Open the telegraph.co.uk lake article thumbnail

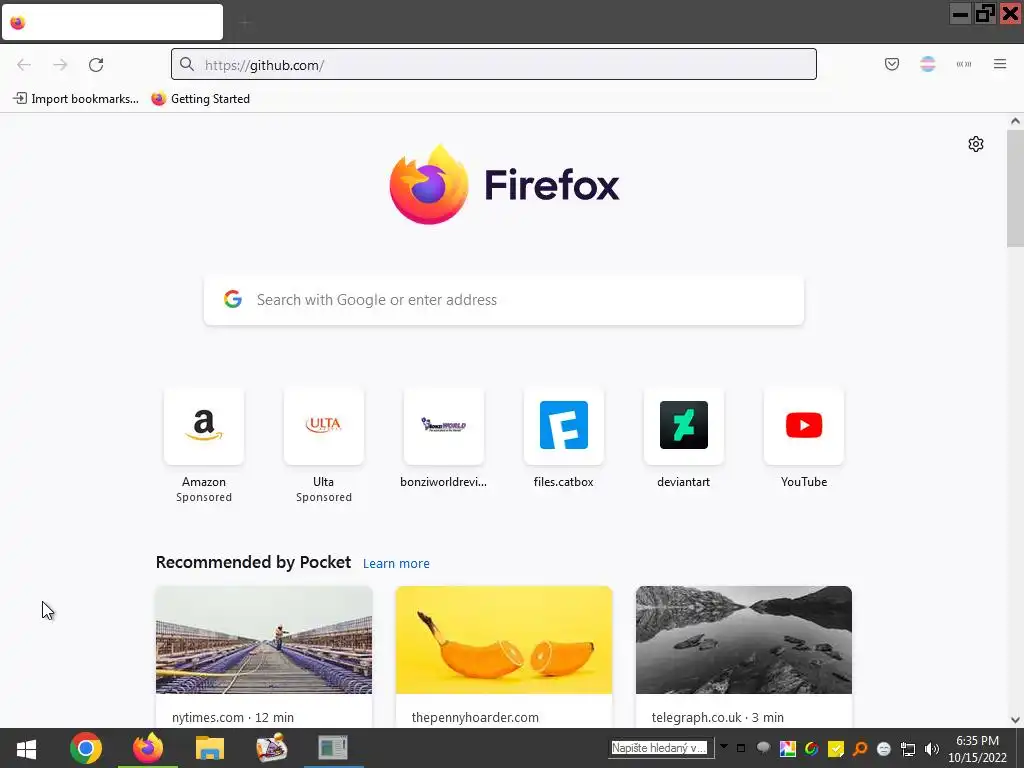point(744,640)
